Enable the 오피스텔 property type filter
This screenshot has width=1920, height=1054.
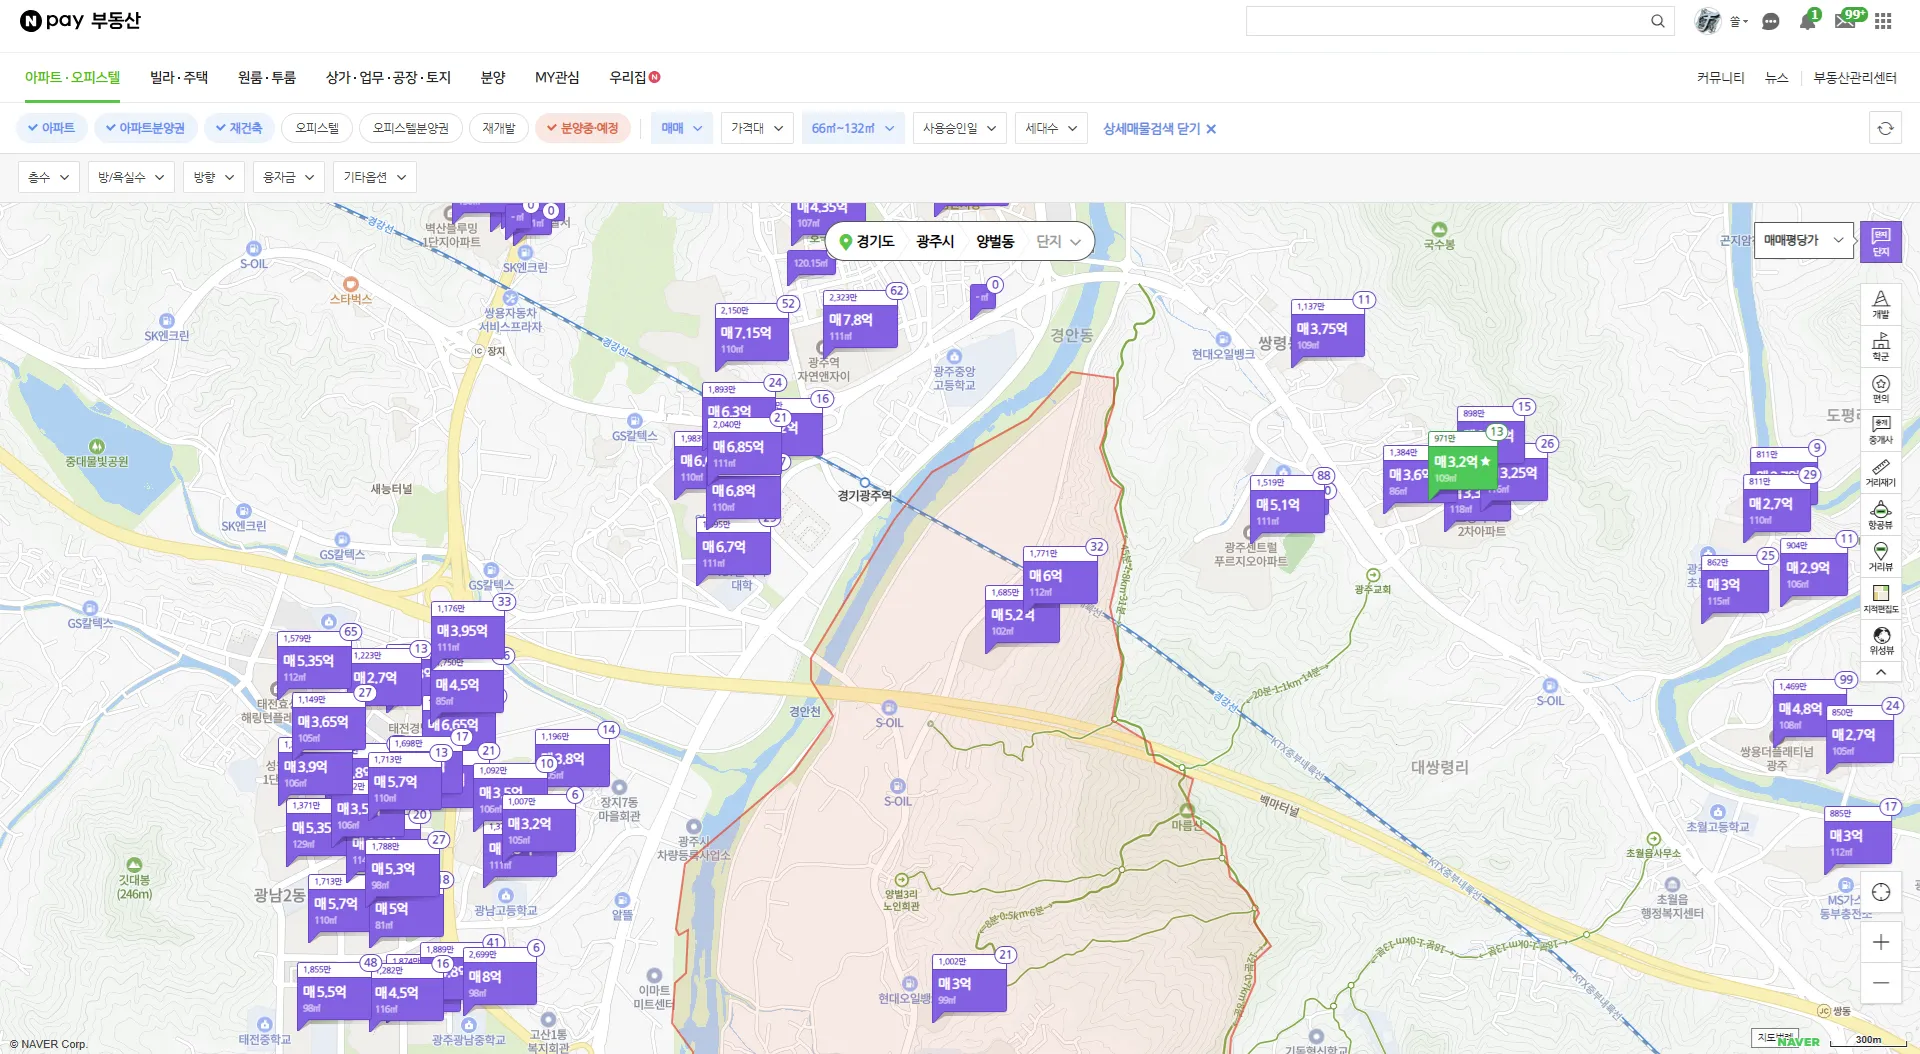tap(317, 128)
